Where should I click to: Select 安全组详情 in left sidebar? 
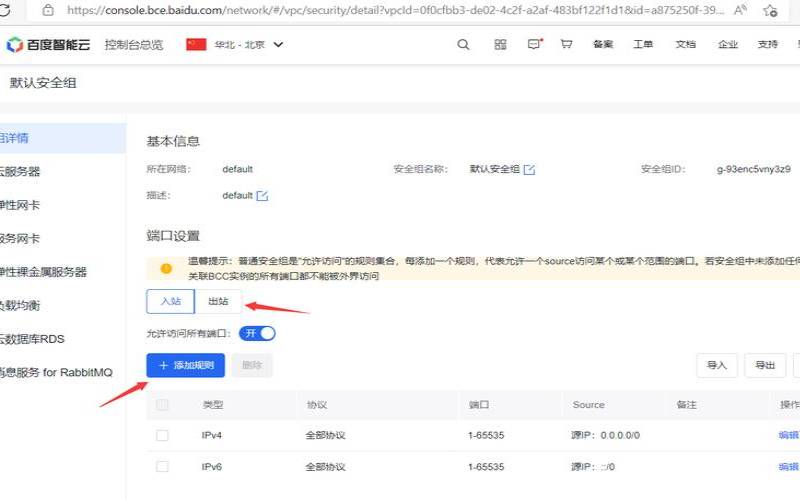(63, 138)
